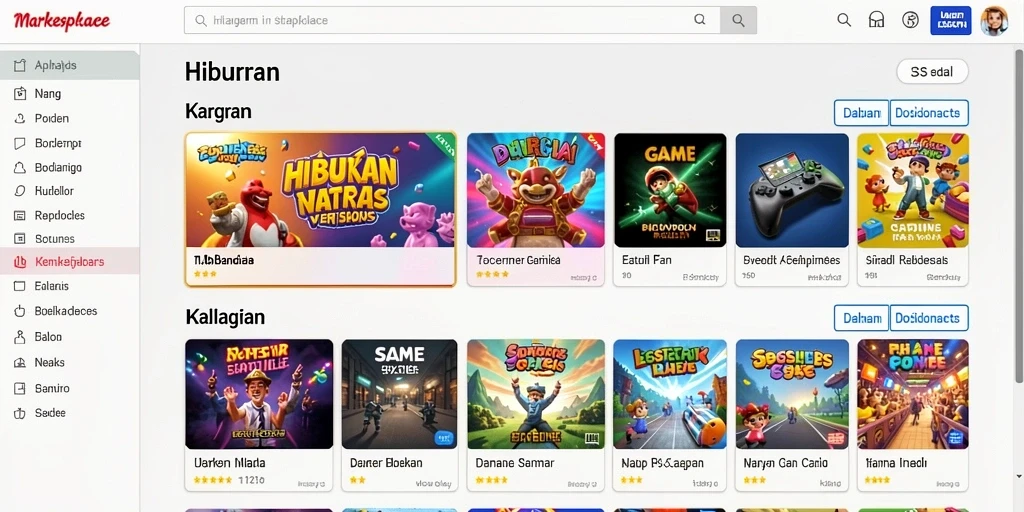The height and width of the screenshot is (512, 1024).
Task: Click the circular figure icon in header
Action: coord(910,20)
